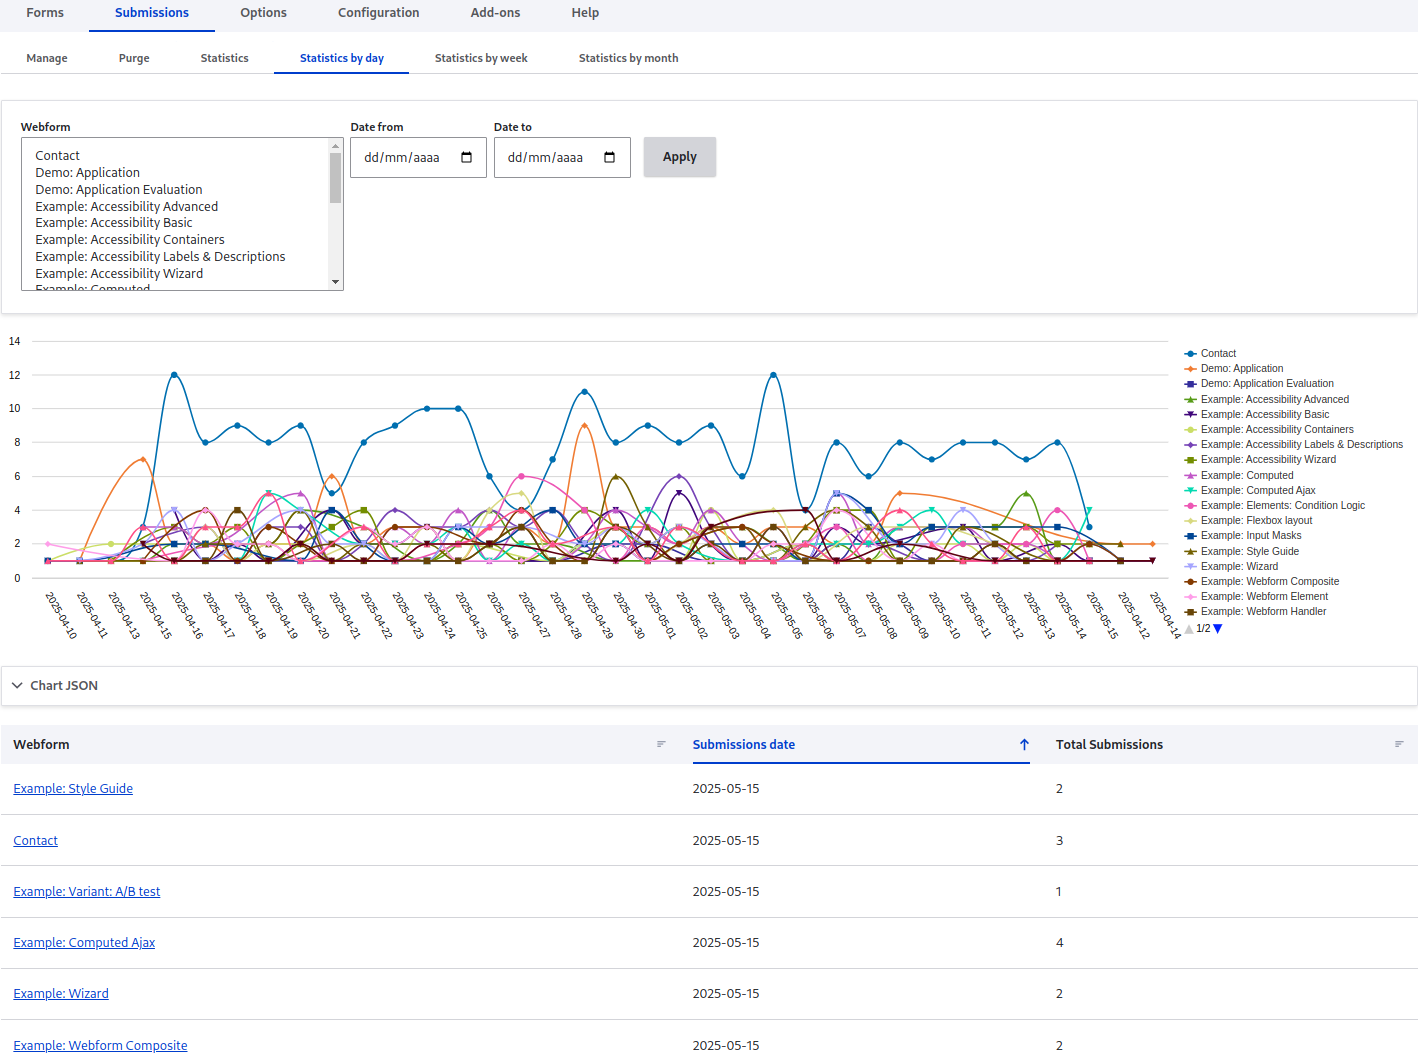Toggle Example: Accessibility Advanced legend entry
This screenshot has height=1055, width=1418.
(1267, 399)
